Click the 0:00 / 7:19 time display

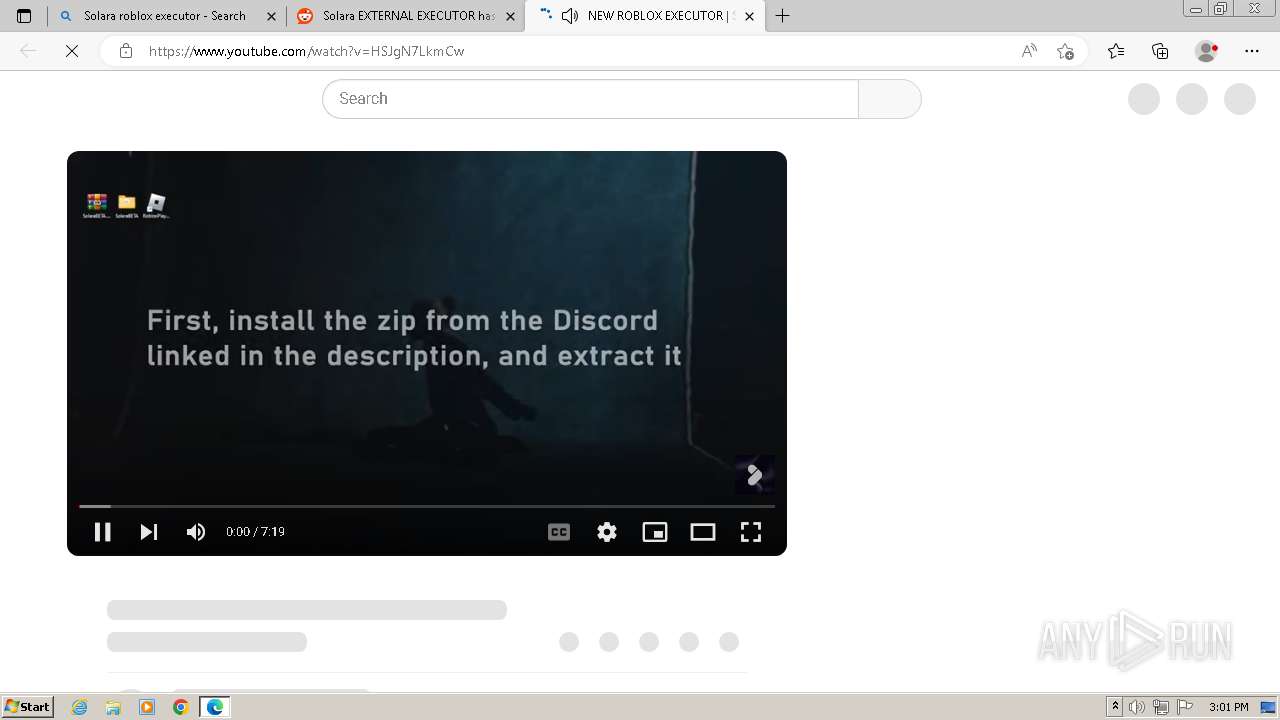255,532
